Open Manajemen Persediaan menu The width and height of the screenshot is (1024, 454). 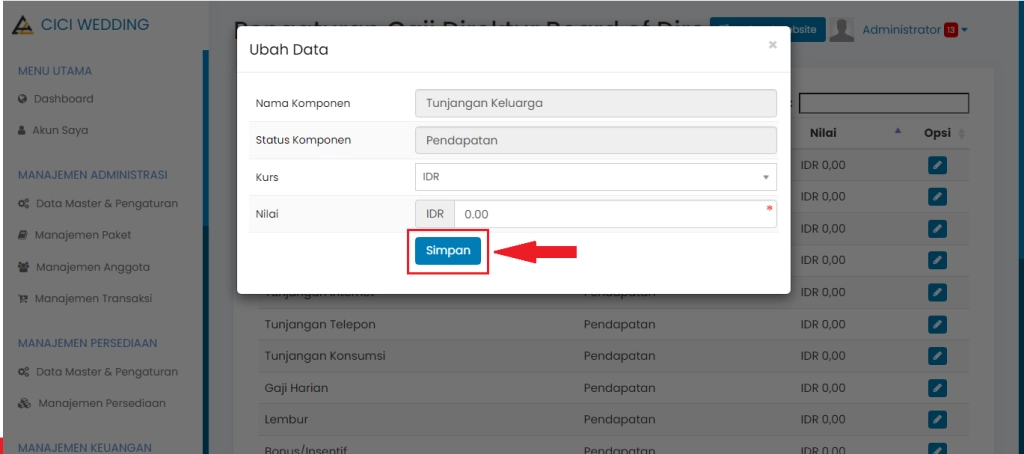[102, 403]
